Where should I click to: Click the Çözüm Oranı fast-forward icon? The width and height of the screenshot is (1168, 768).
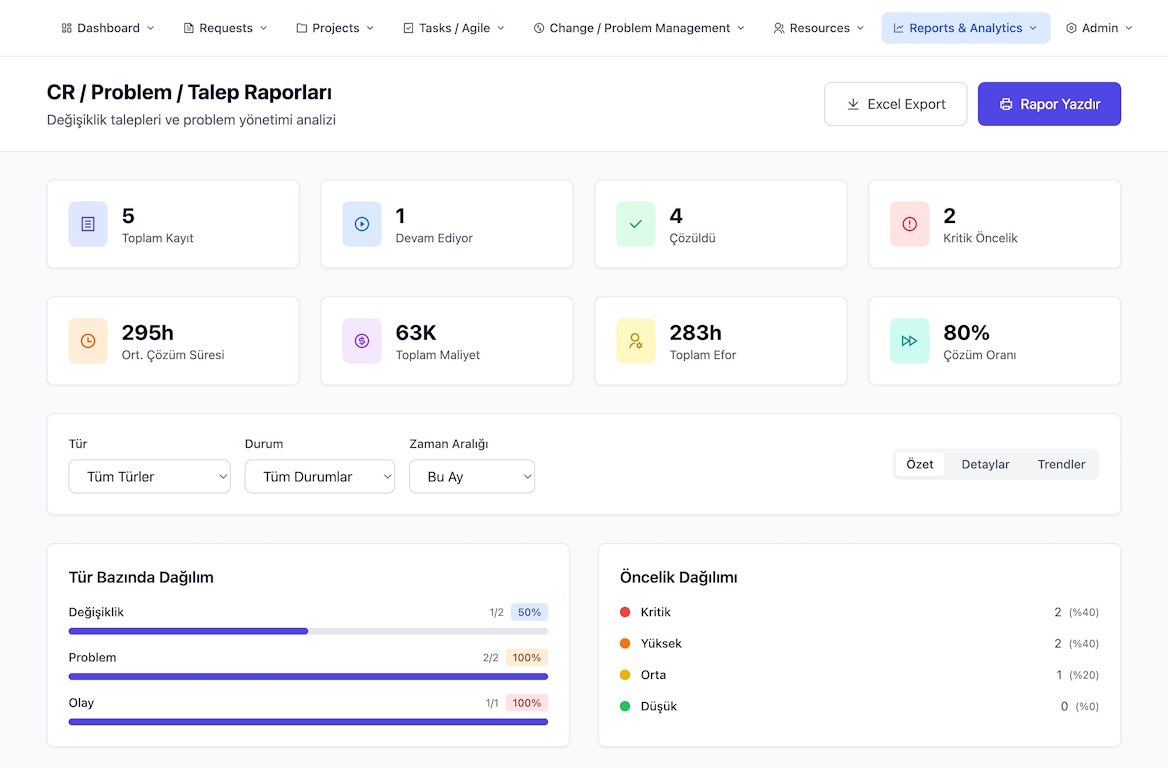pos(910,341)
